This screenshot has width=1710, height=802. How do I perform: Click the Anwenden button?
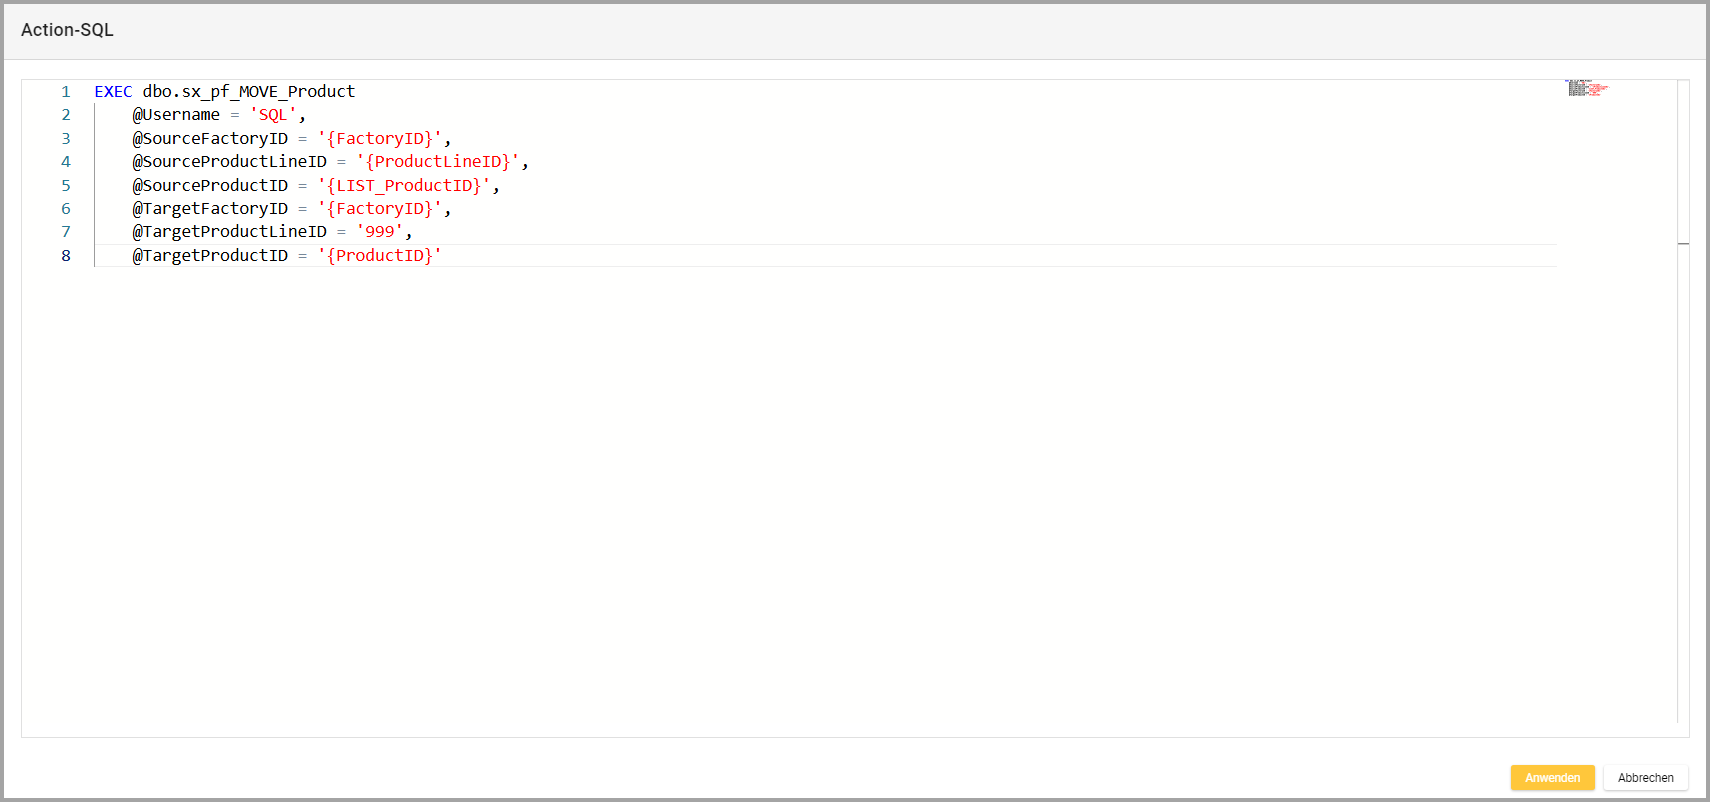[x=1552, y=778]
